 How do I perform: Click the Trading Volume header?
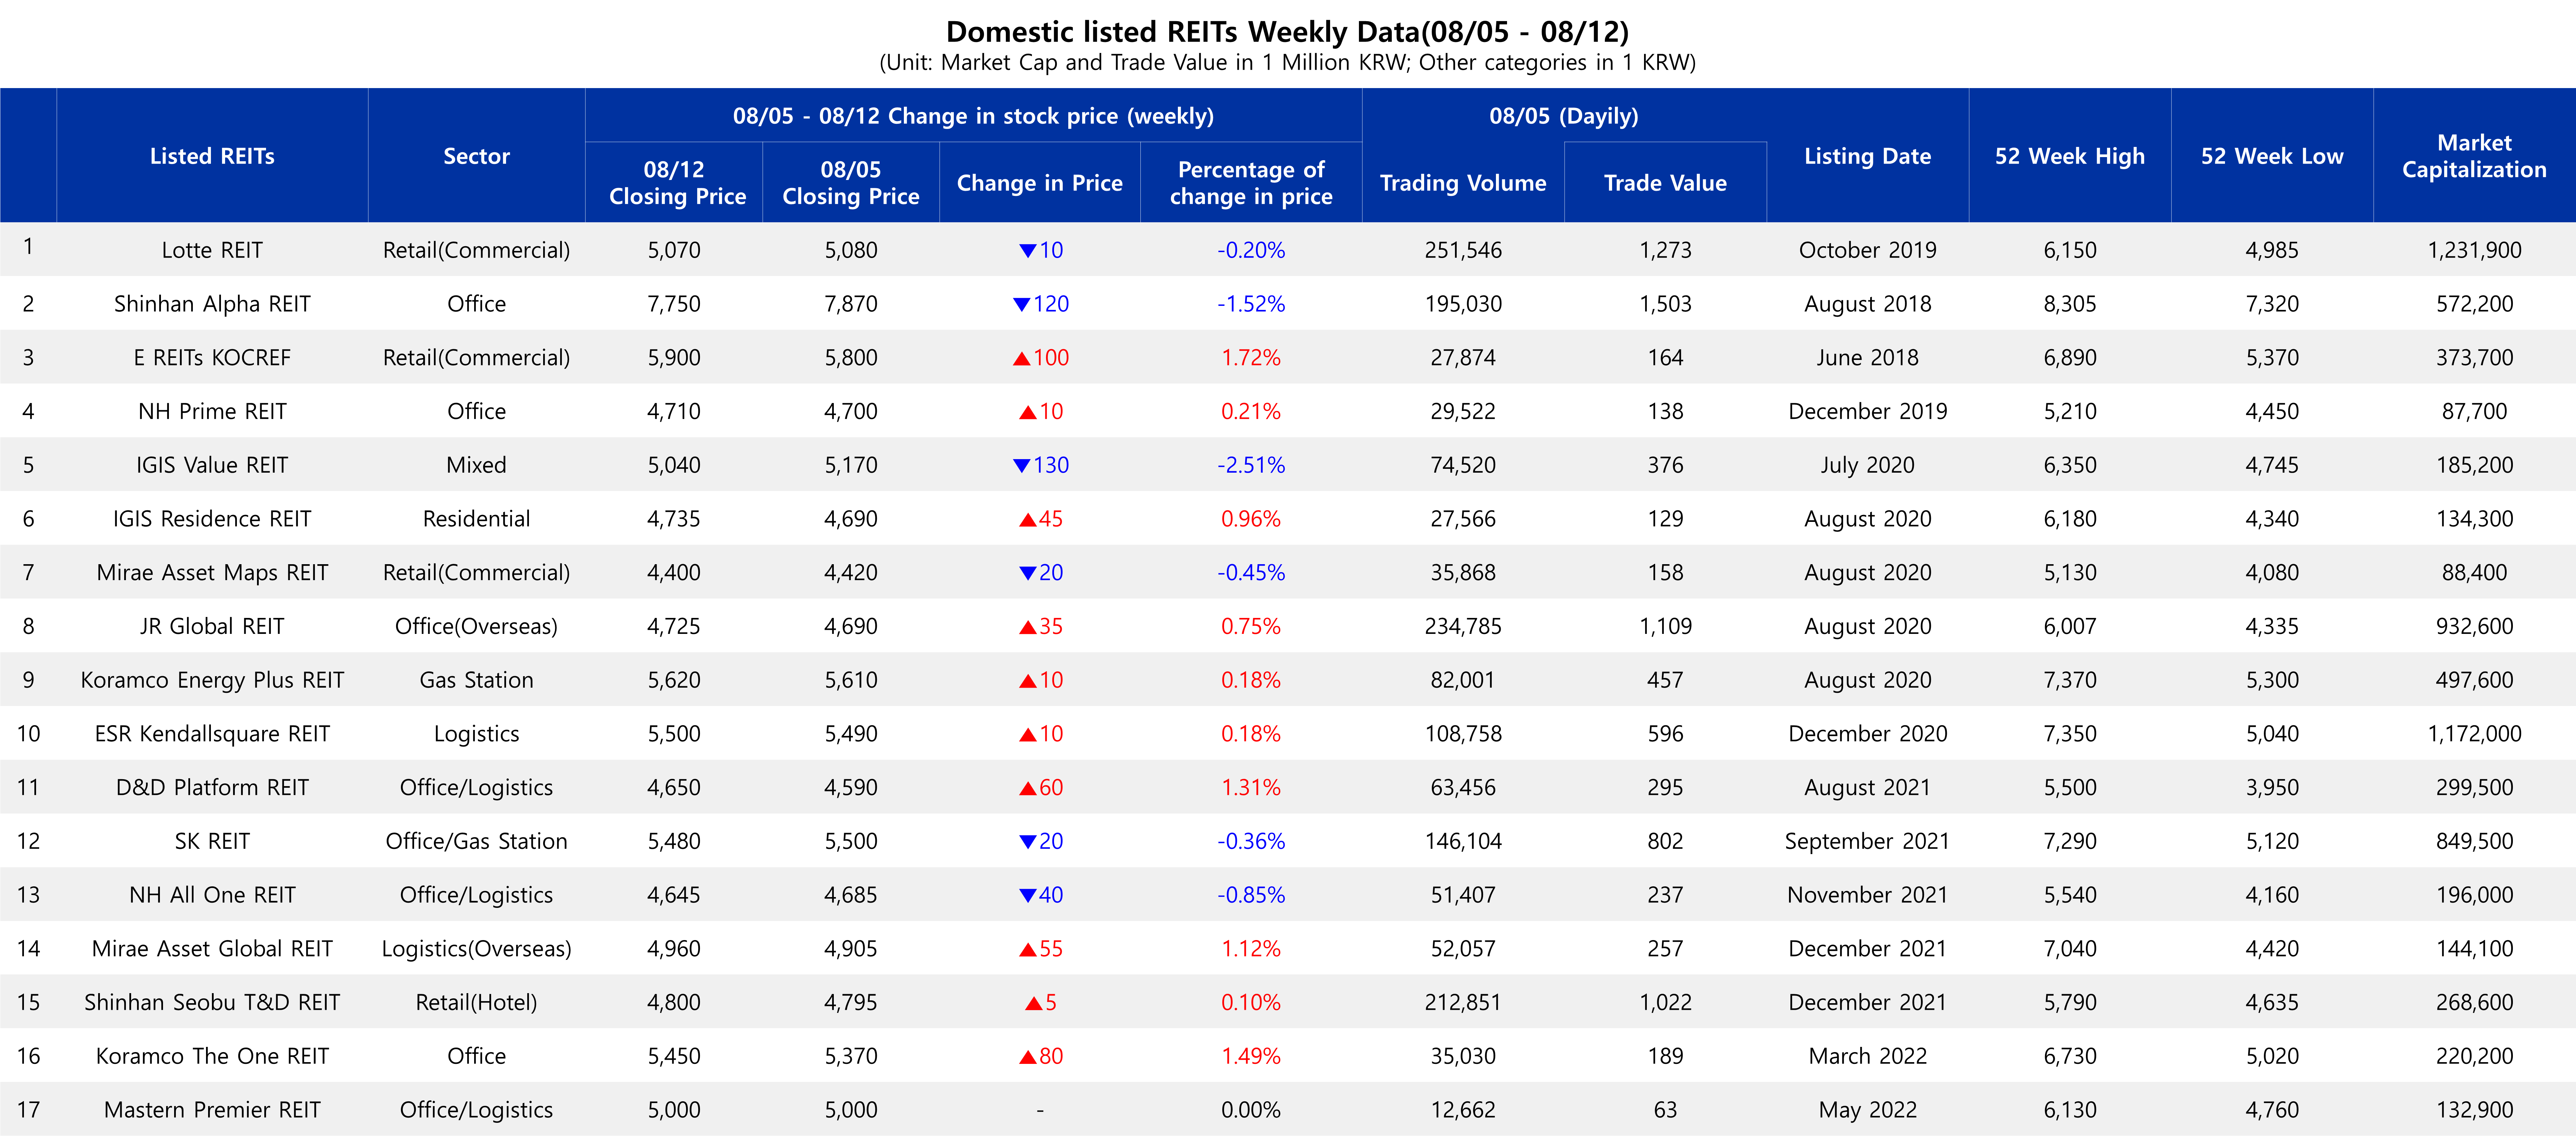pos(1463,183)
